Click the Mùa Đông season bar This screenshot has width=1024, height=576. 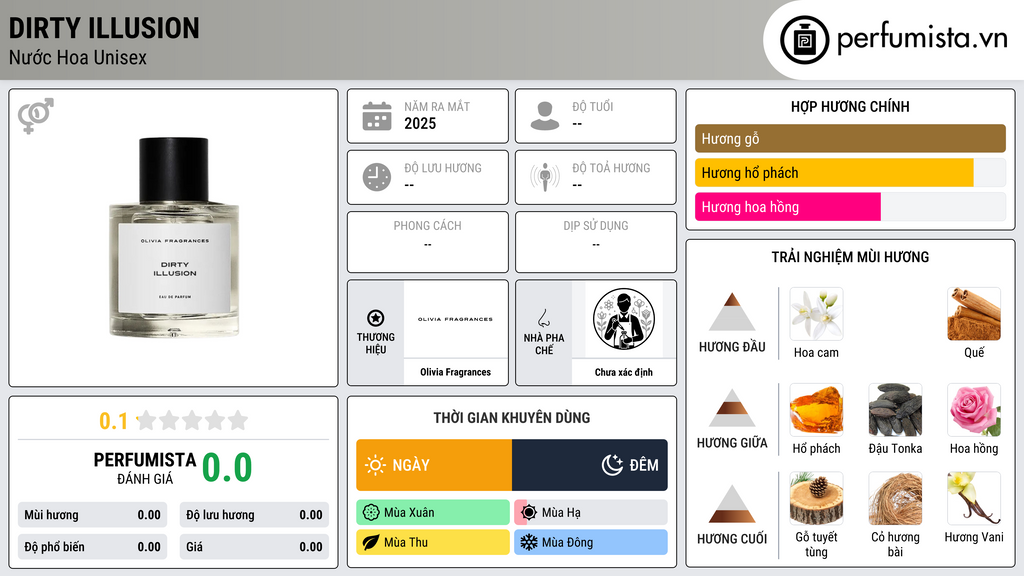point(591,542)
